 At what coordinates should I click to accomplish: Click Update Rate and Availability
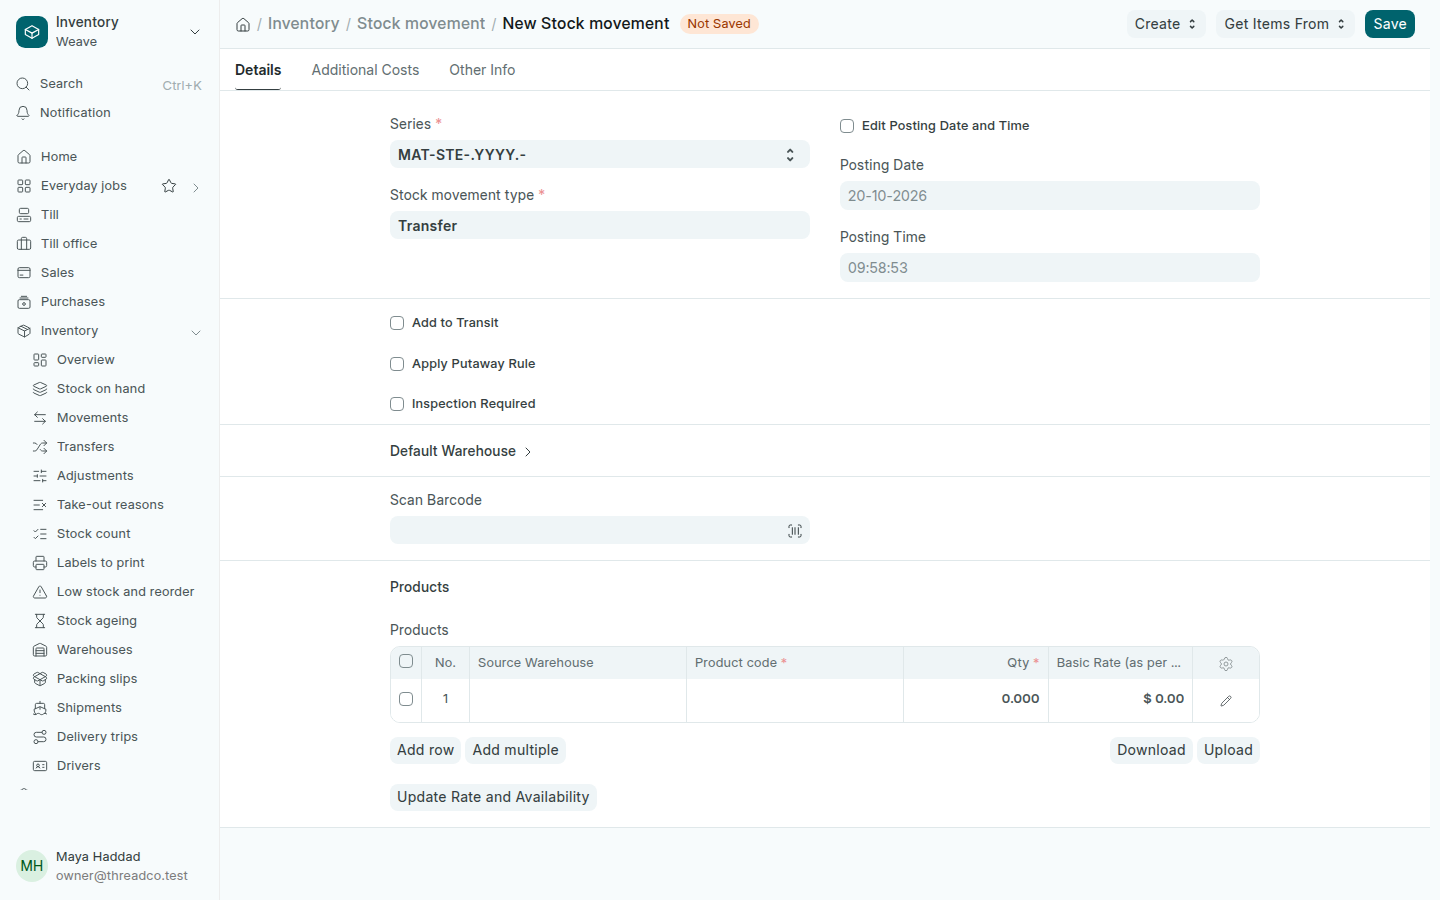[493, 797]
